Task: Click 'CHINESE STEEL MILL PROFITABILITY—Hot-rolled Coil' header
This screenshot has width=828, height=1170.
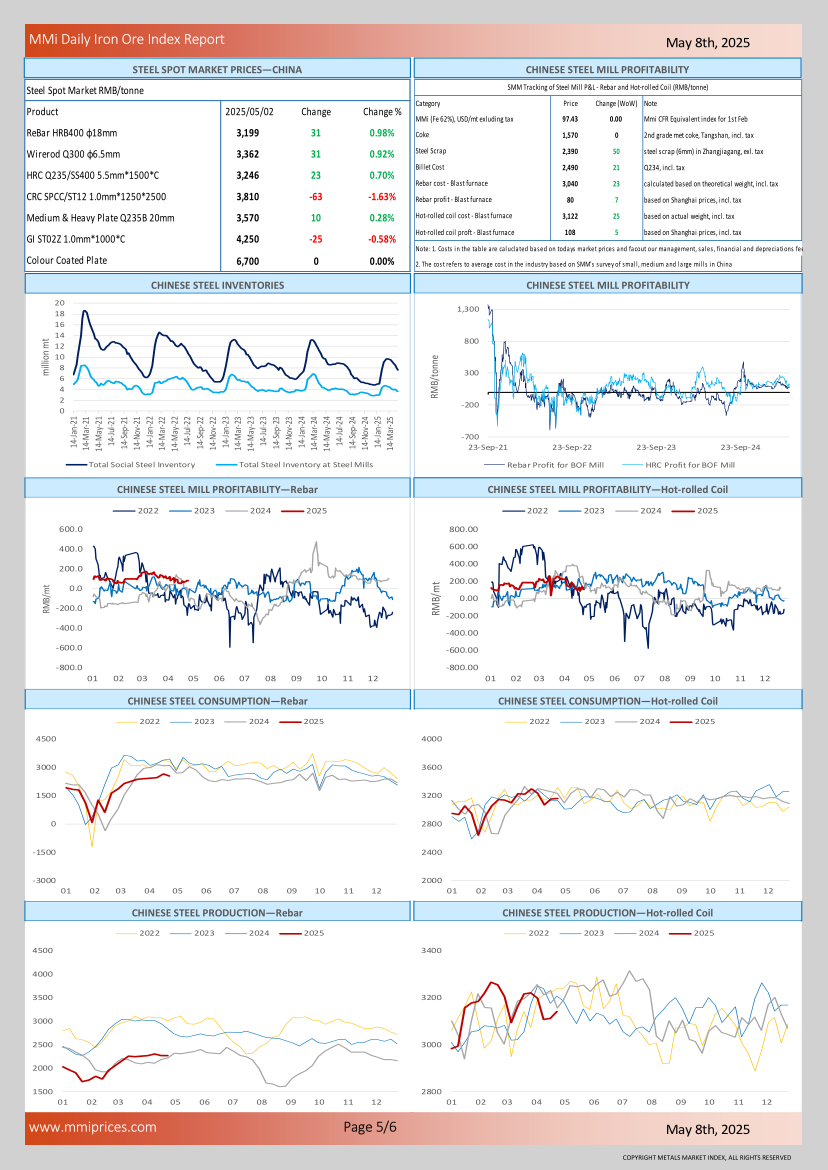Action: tap(607, 489)
